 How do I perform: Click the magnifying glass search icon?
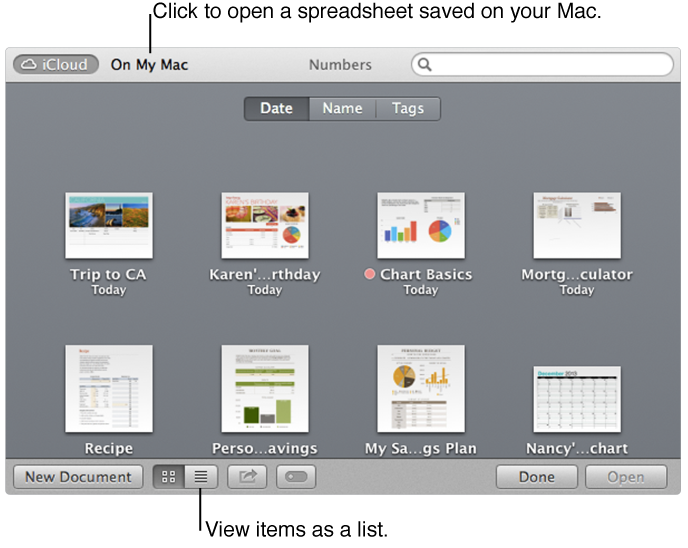425,65
